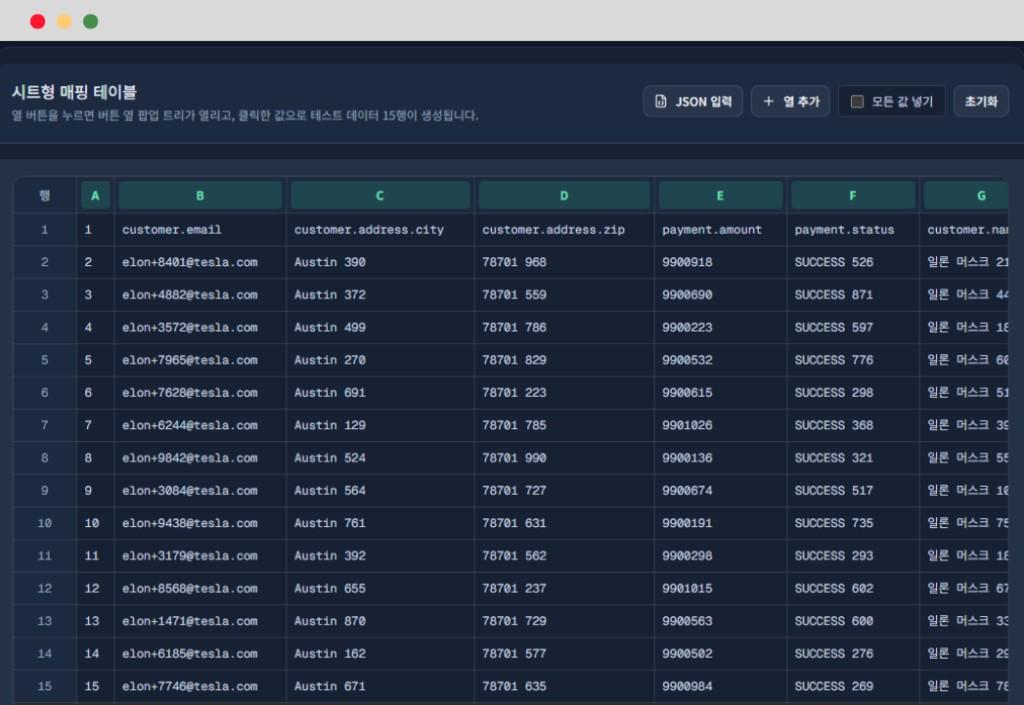The width and height of the screenshot is (1024, 705).
Task: Select the Austin 499 cell
Action: [380, 327]
